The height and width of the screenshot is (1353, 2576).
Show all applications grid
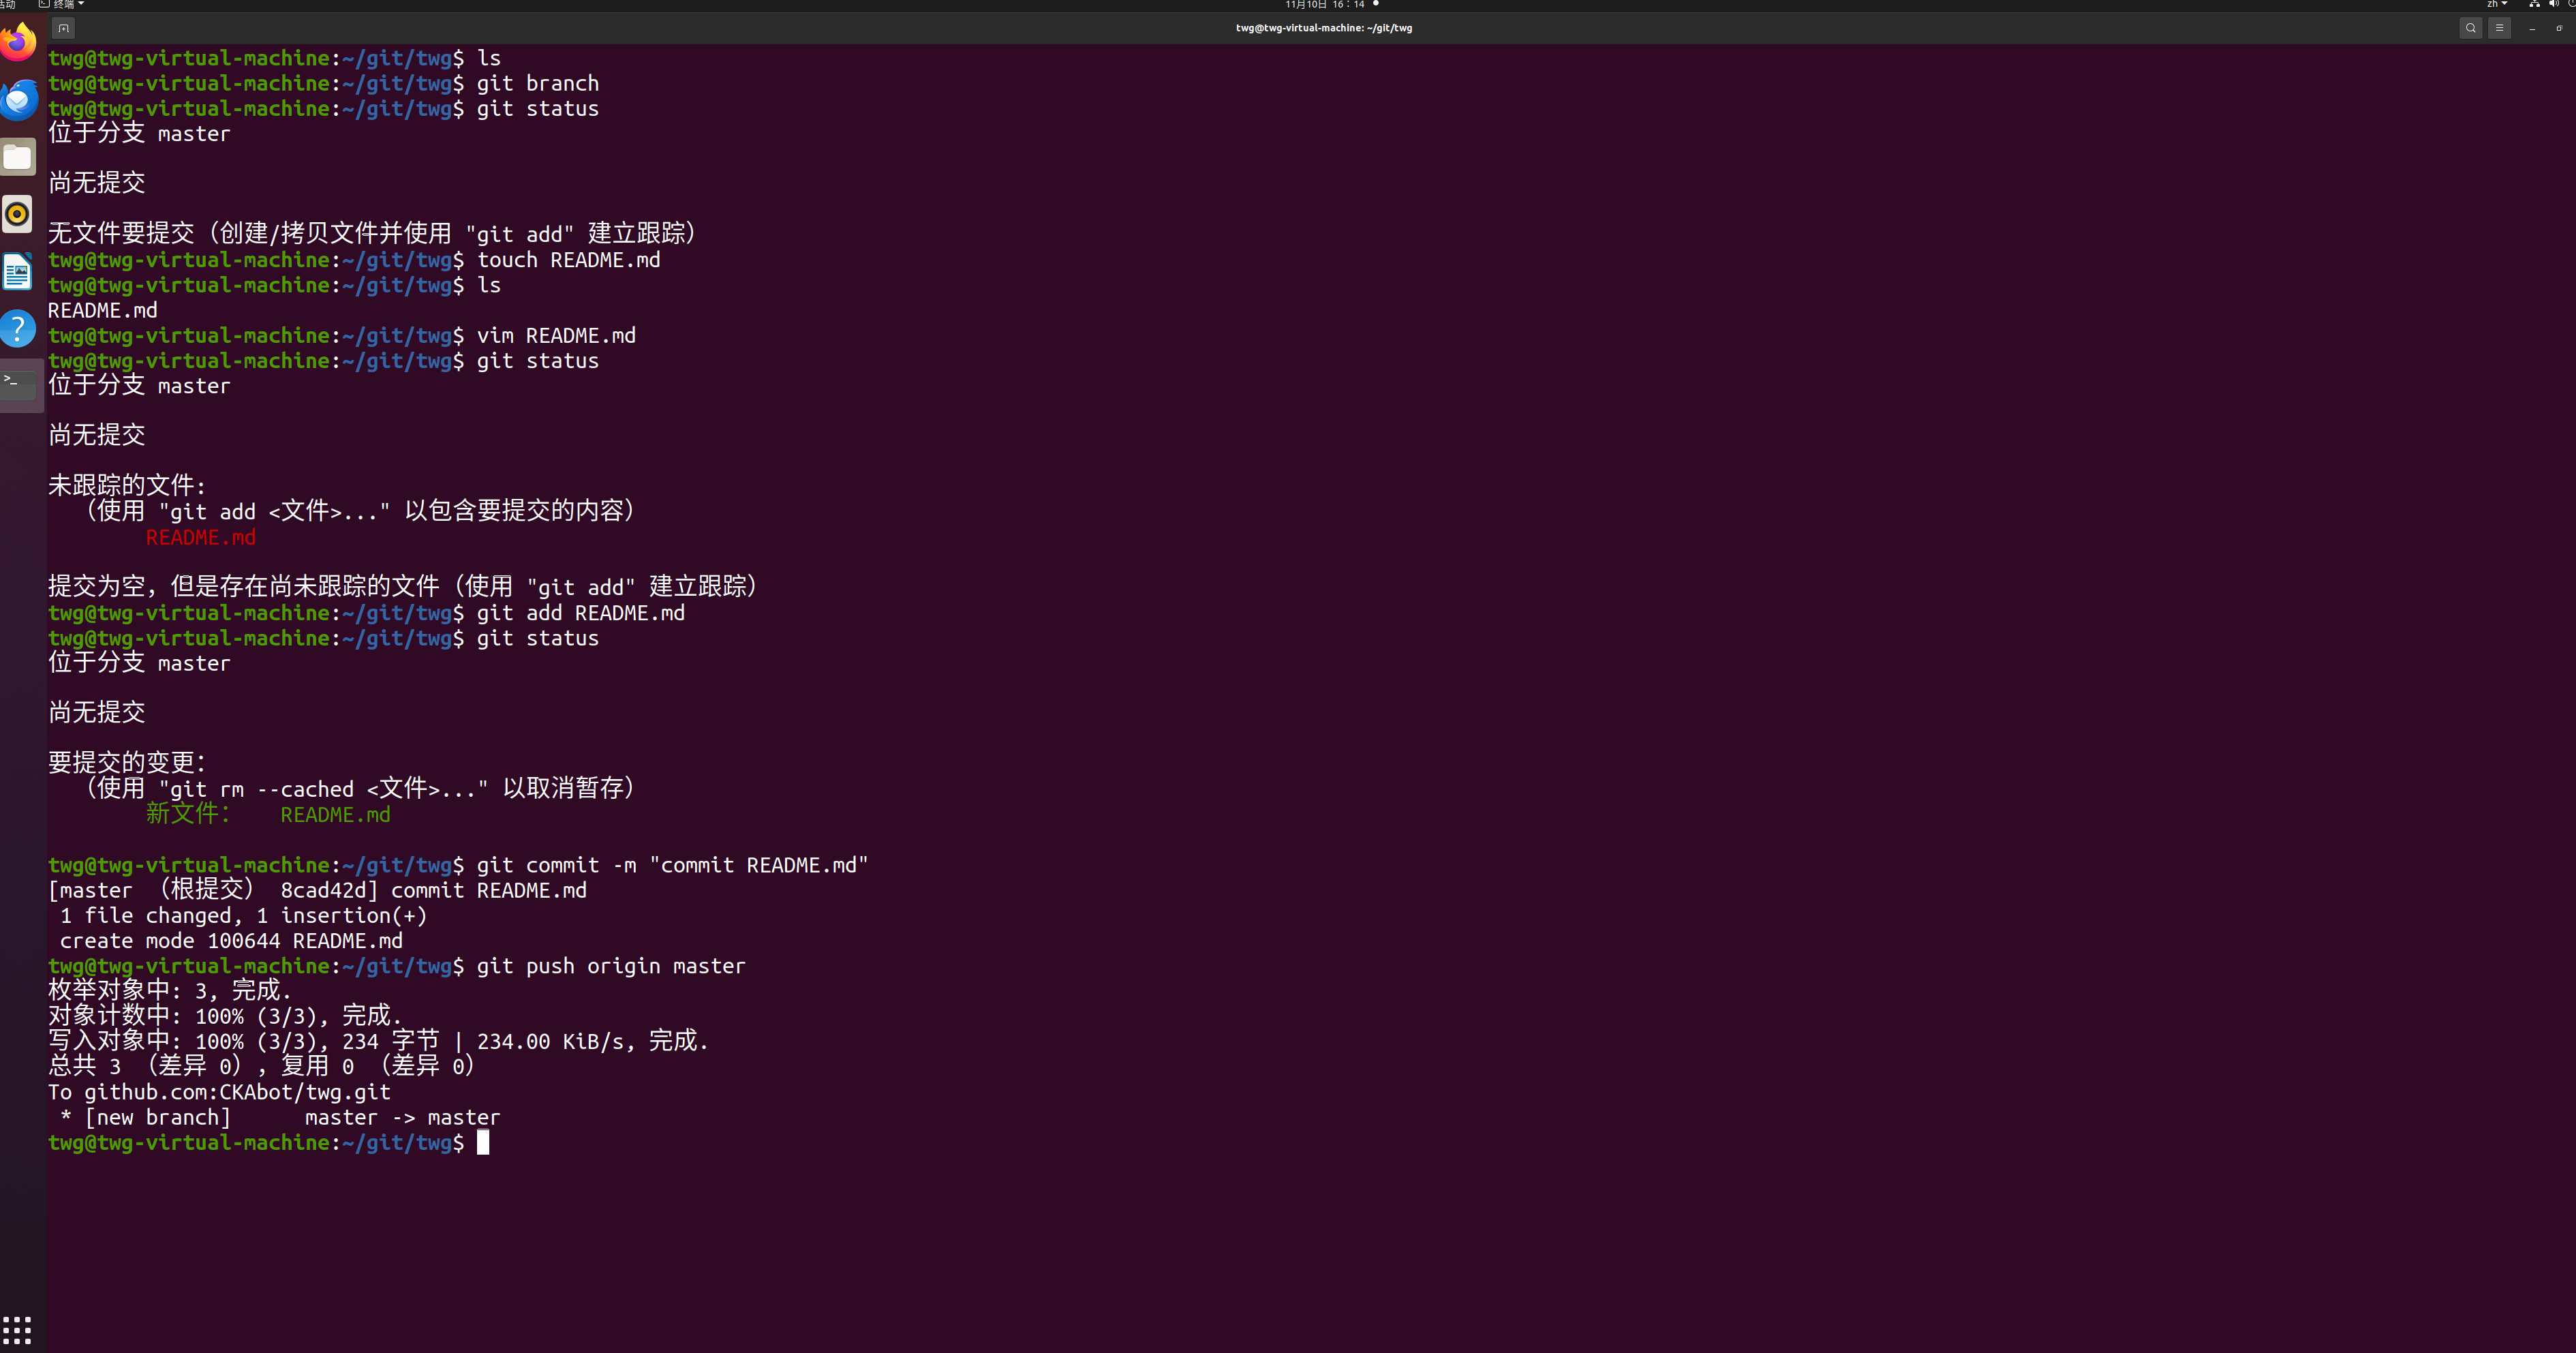pyautogui.click(x=17, y=1330)
